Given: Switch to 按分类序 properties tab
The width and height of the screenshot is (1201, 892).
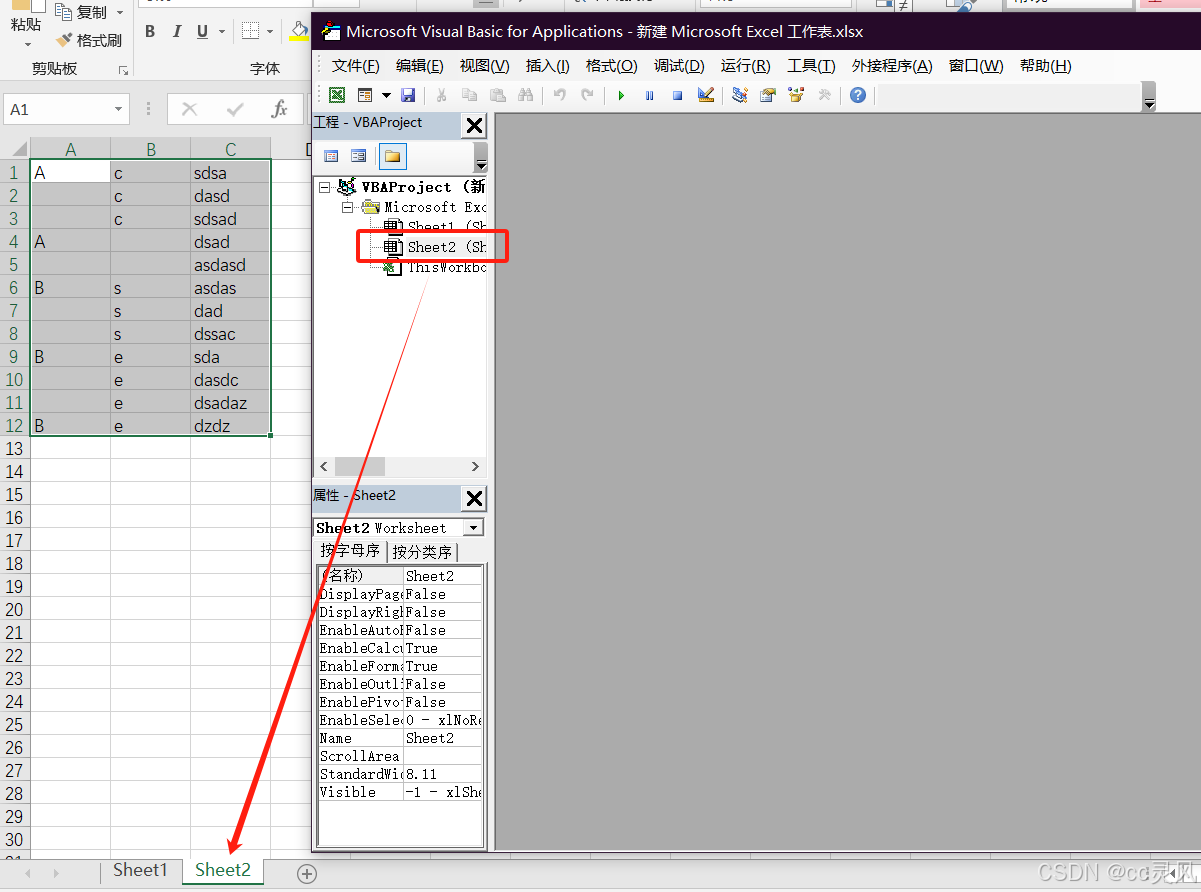Looking at the screenshot, I should (x=422, y=552).
